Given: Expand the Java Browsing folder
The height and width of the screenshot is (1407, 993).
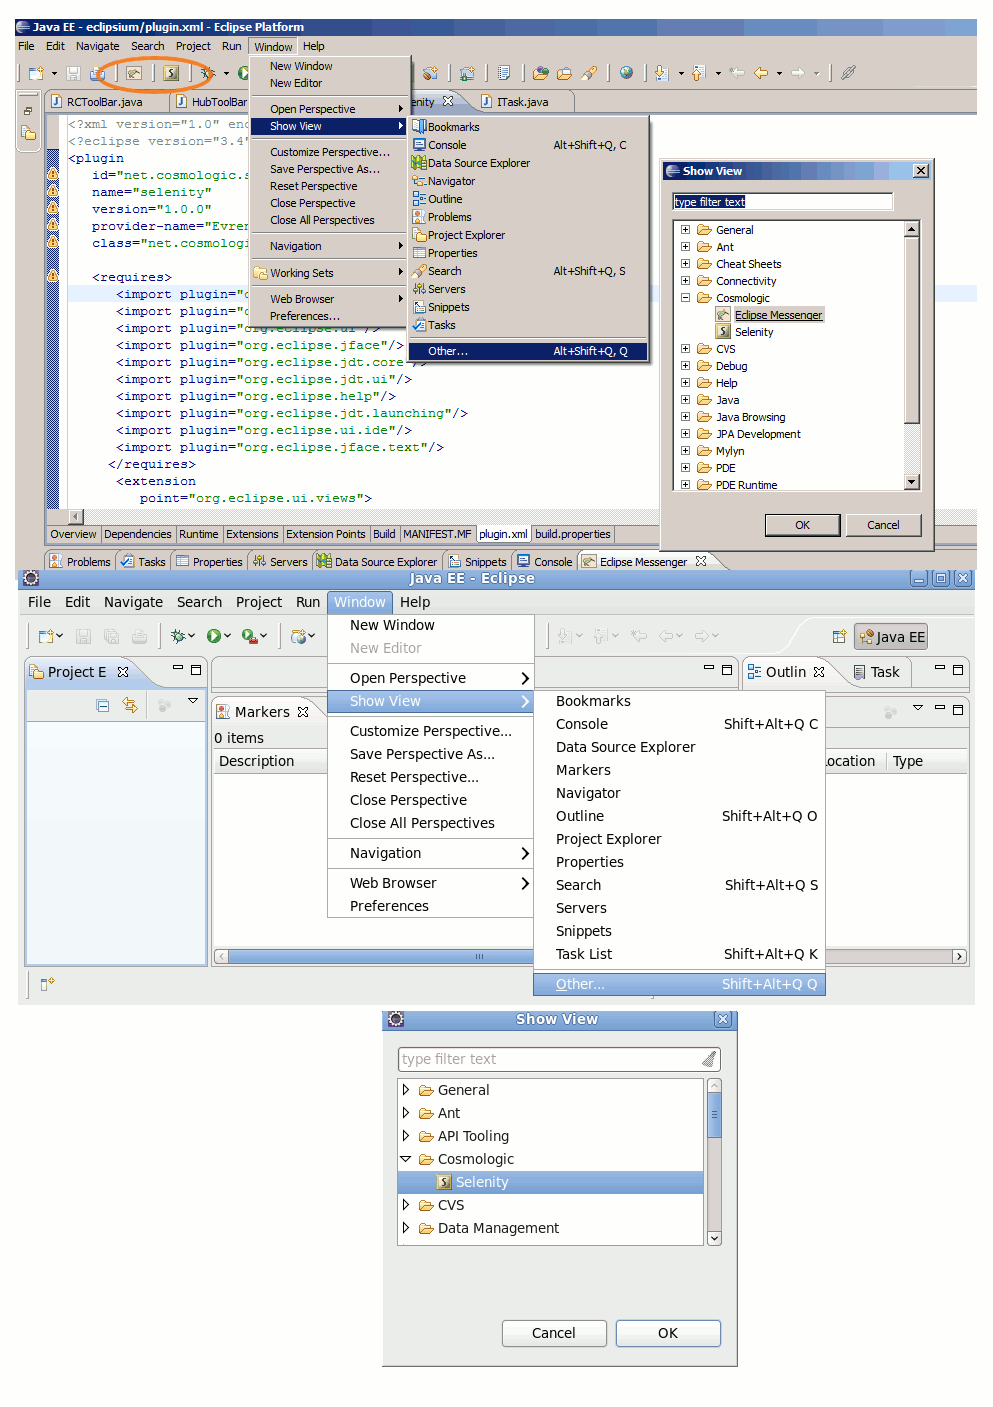Looking at the screenshot, I should pyautogui.click(x=685, y=417).
